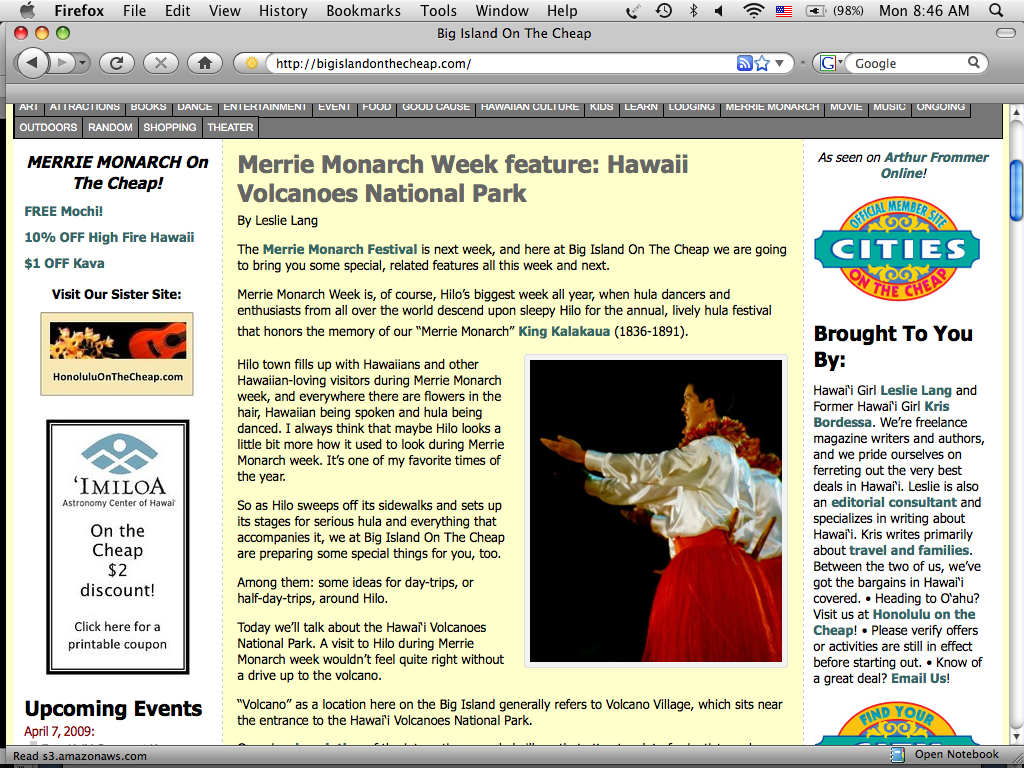The width and height of the screenshot is (1024, 768).
Task: Open the address bar history dropdown
Action: (x=780, y=64)
